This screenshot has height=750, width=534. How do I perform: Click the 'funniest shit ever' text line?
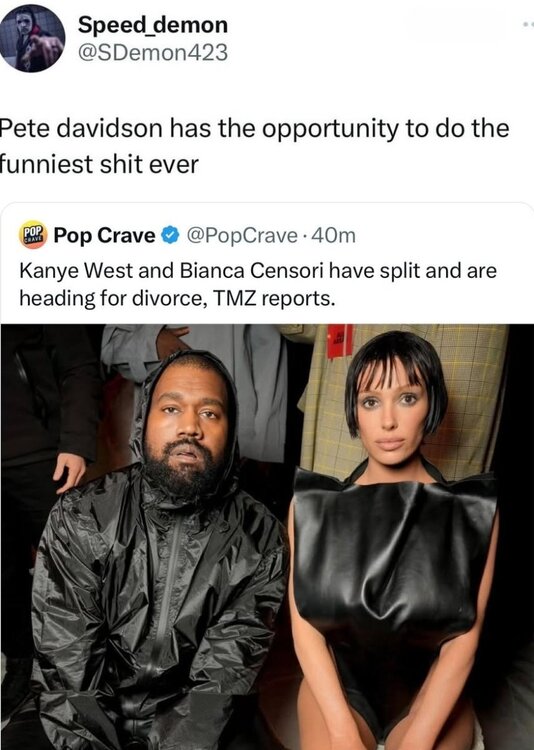[x=99, y=164]
